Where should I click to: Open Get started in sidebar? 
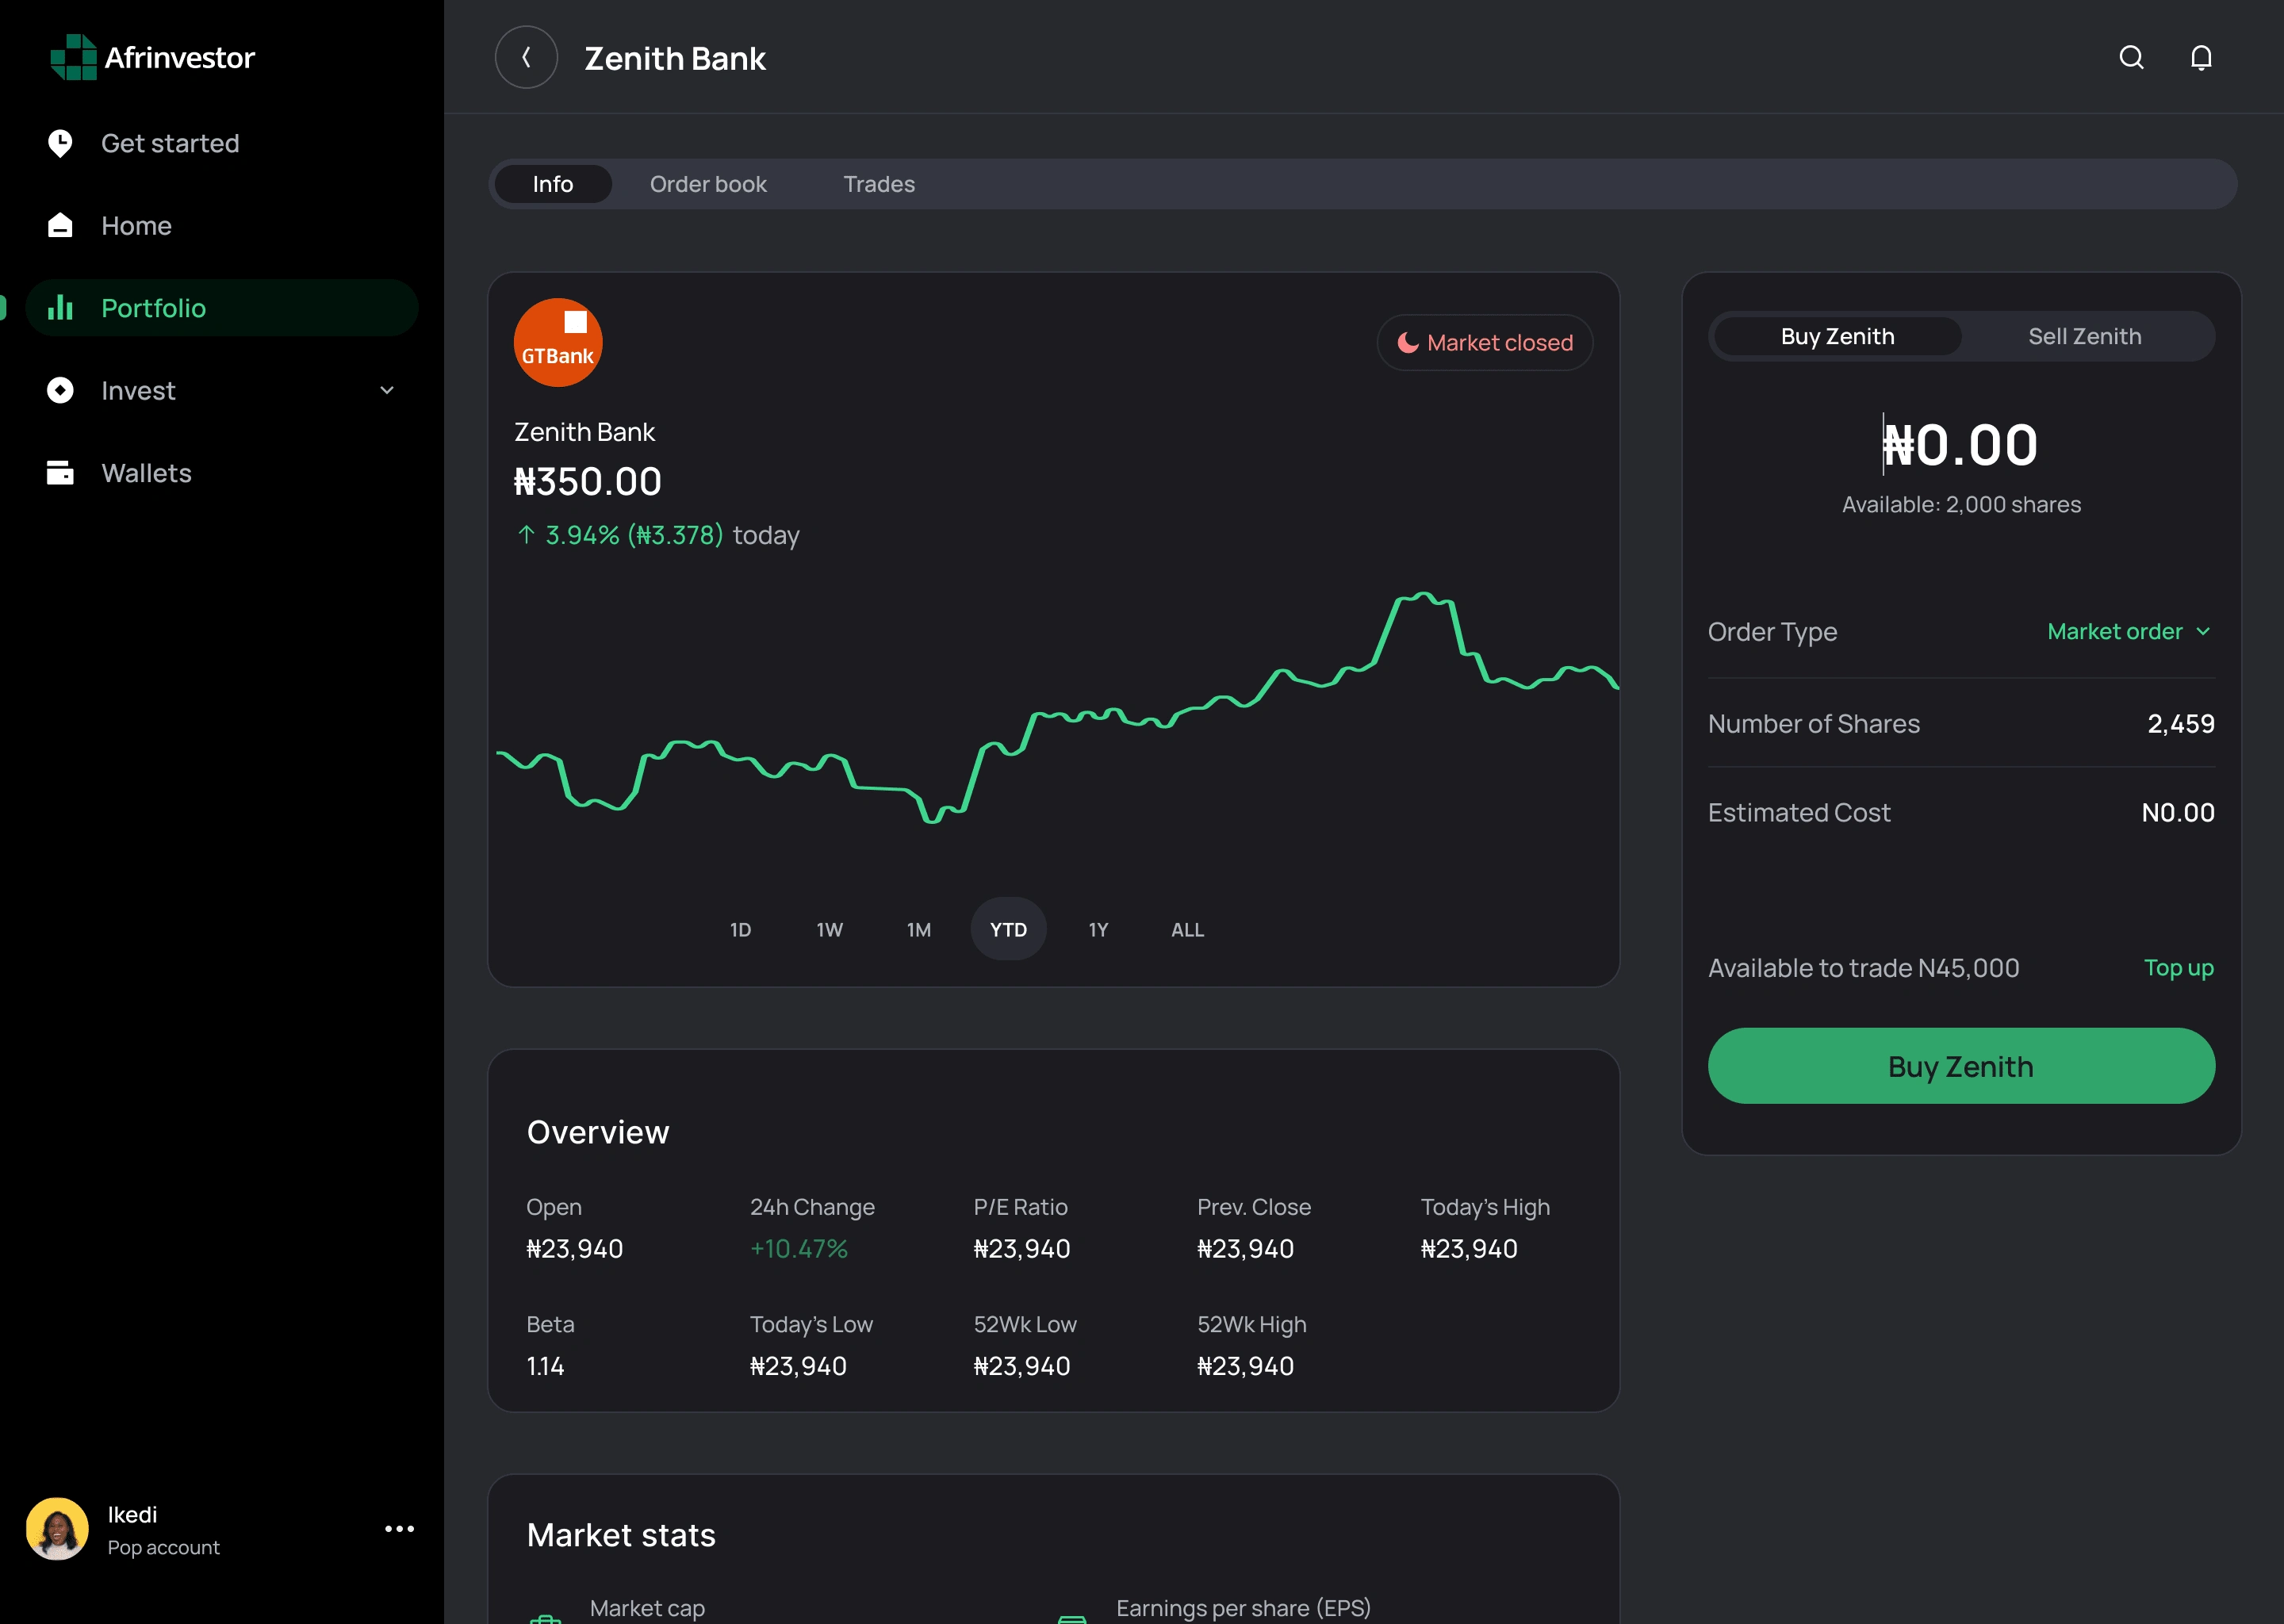[170, 143]
